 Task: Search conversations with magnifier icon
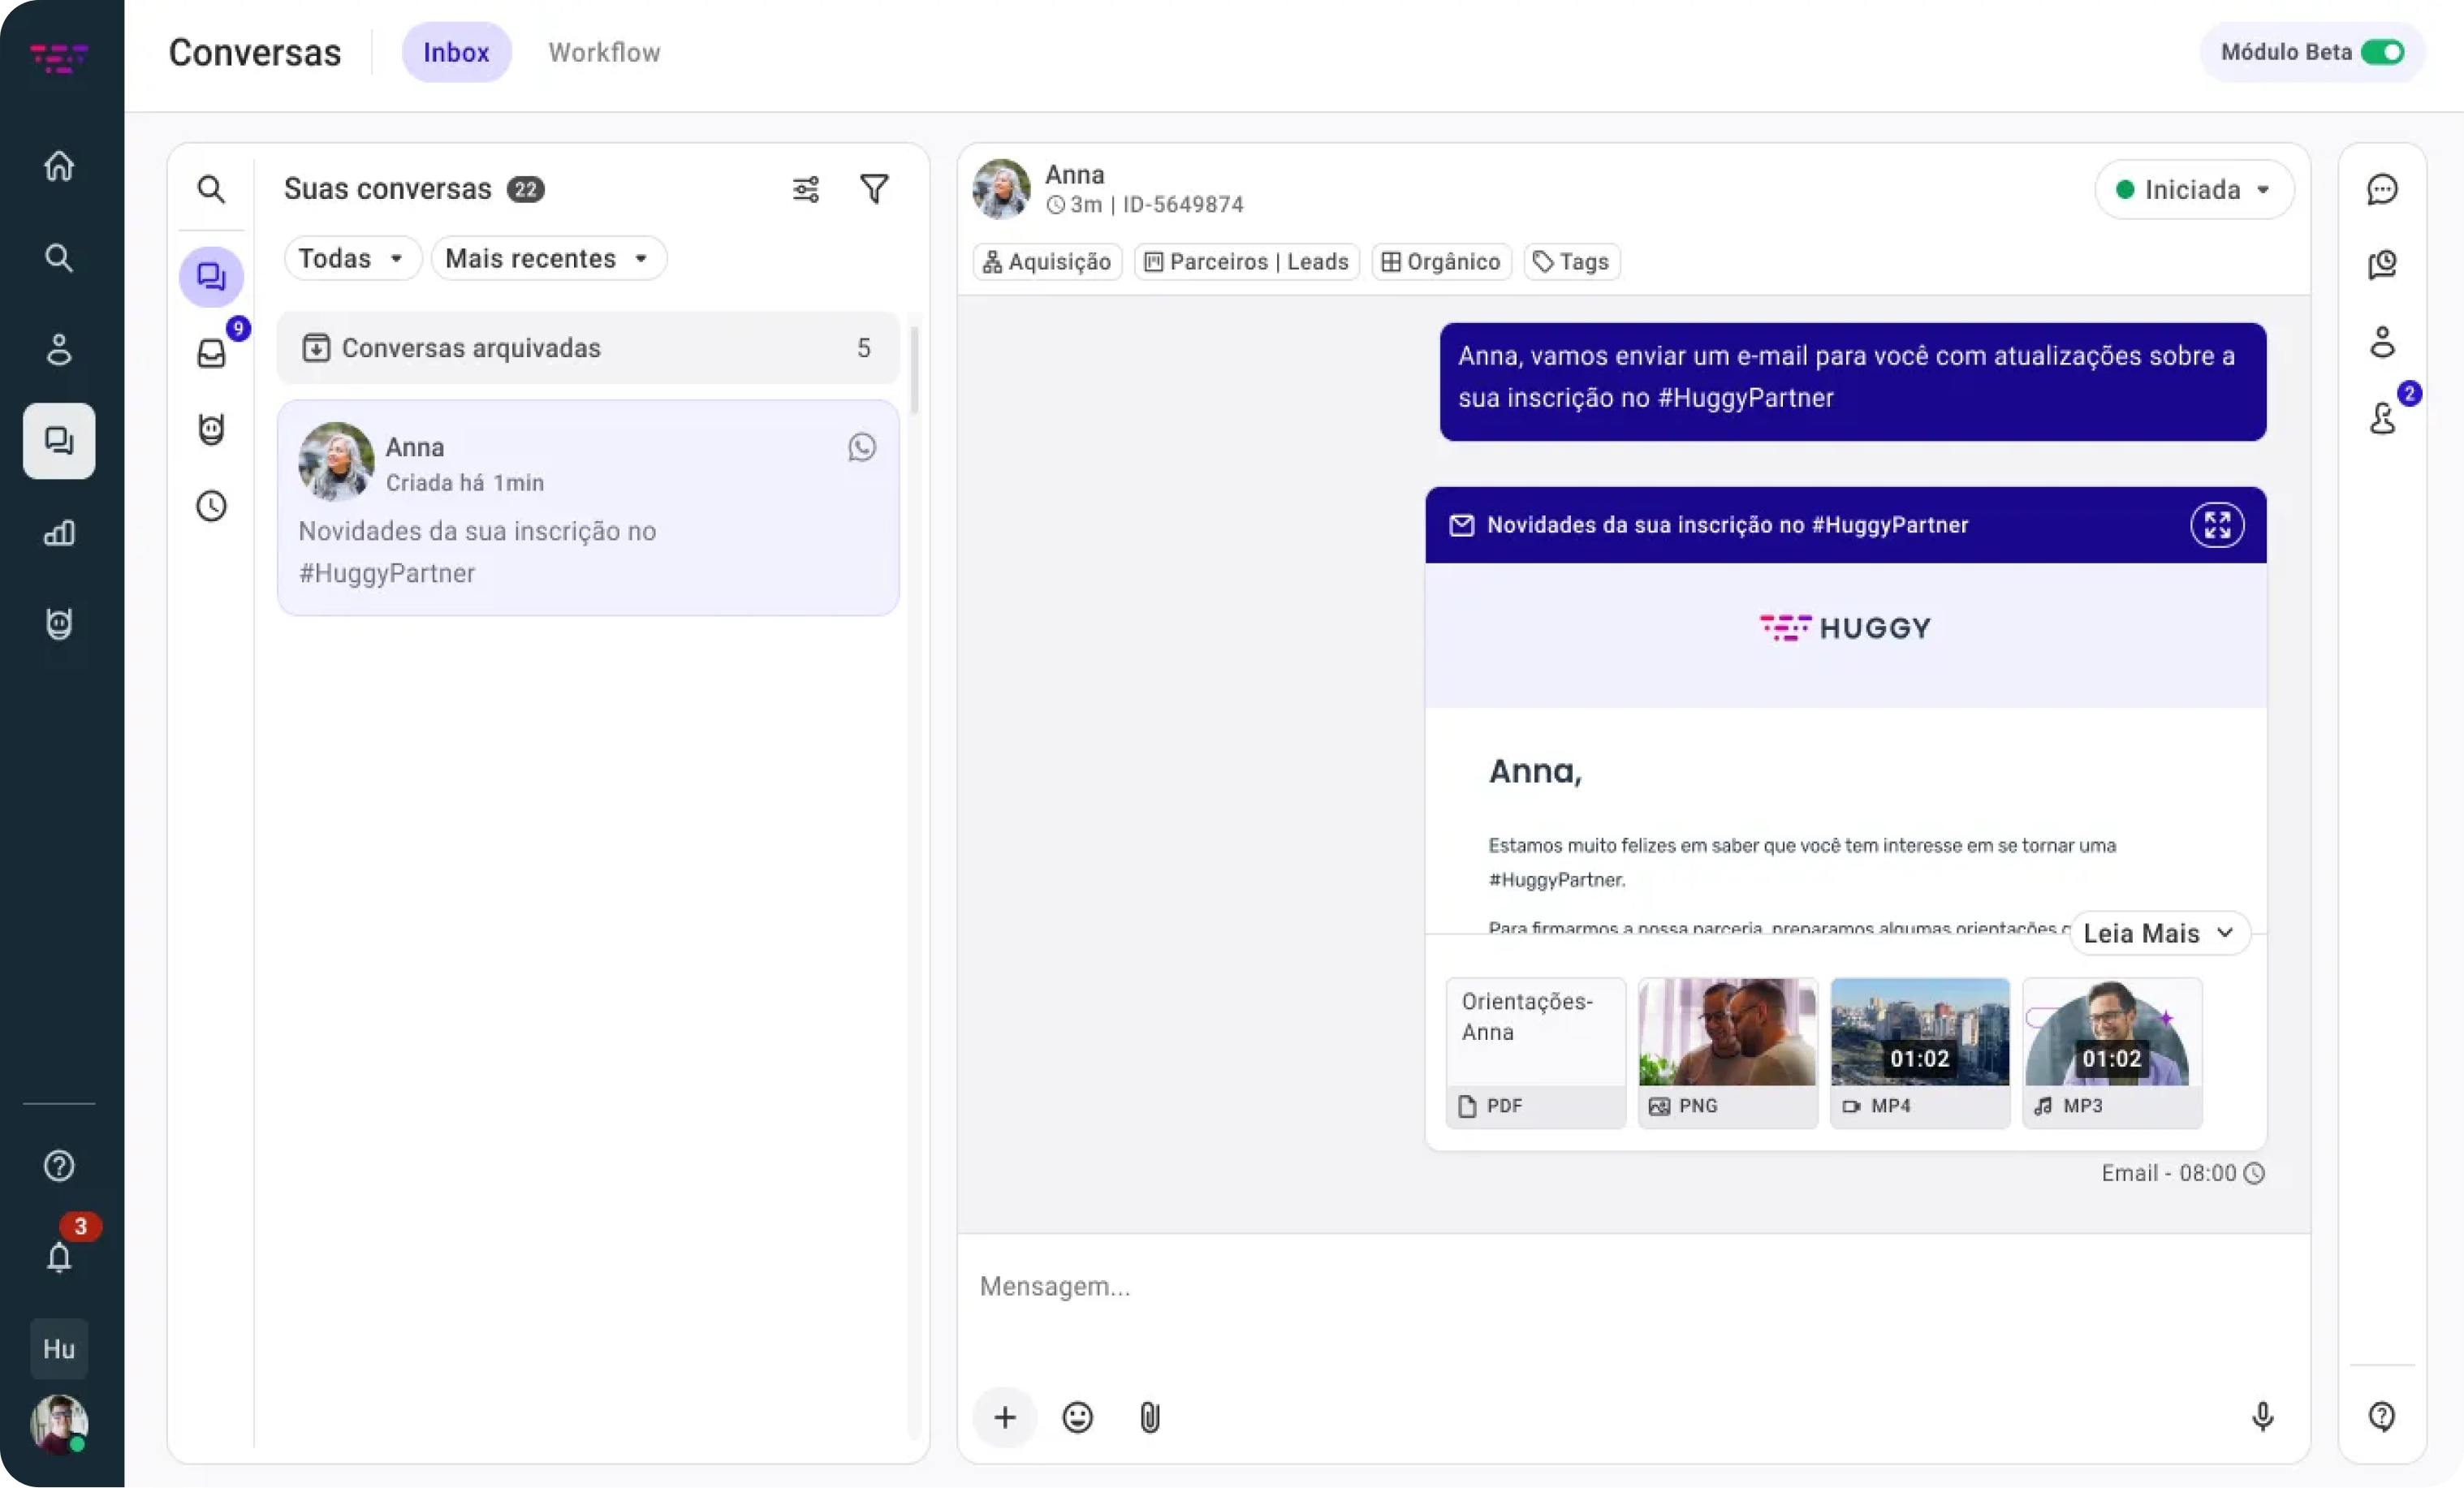[211, 189]
